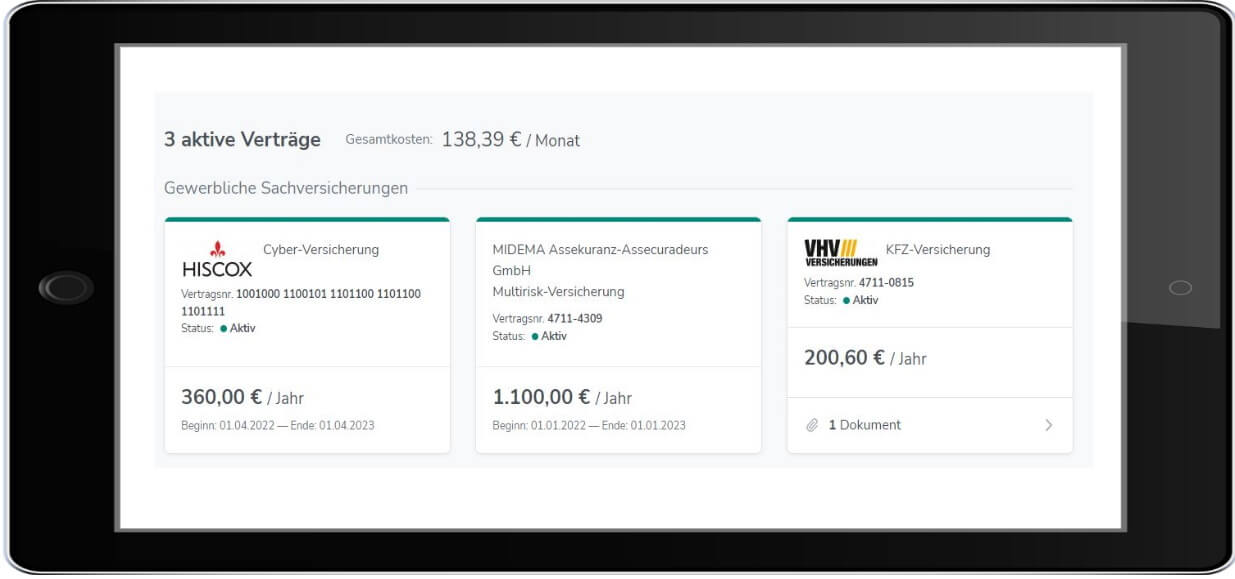The image size is (1235, 579).
Task: Click the Hiscox logo on the first card
Action: coord(217,259)
